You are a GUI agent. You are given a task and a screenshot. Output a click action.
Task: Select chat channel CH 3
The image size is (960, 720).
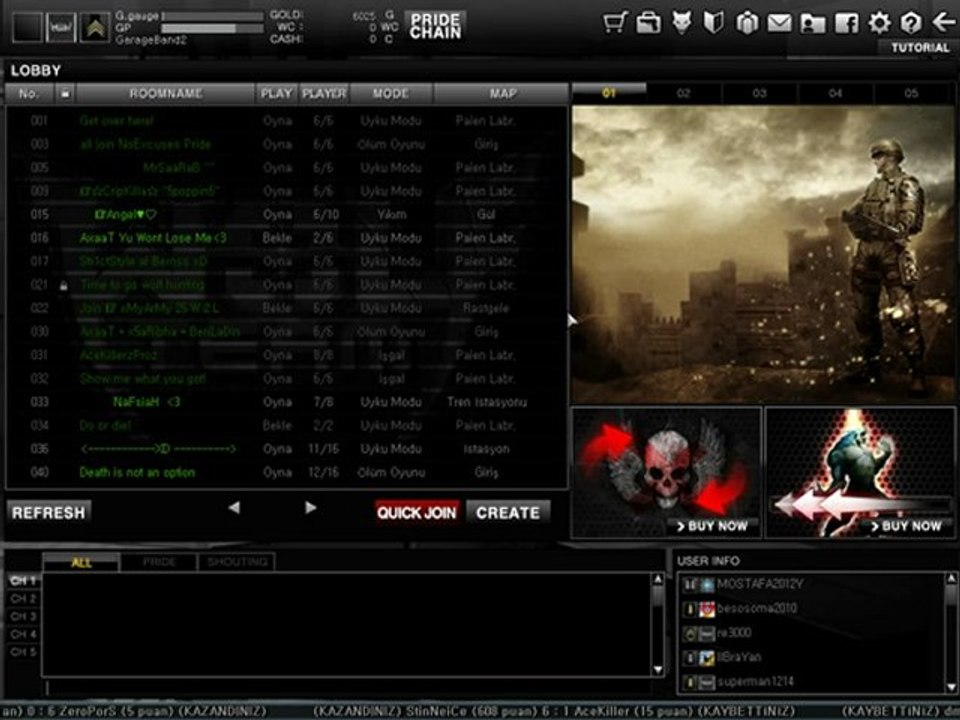coord(23,616)
